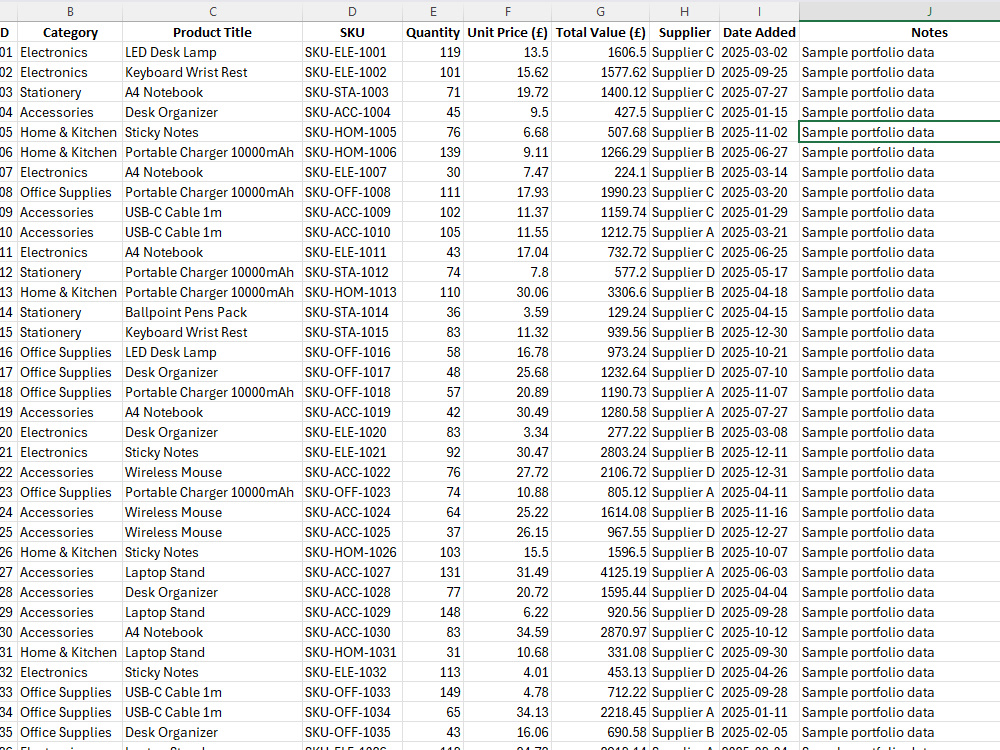Select date 2025-11-02 cell

[x=759, y=132]
